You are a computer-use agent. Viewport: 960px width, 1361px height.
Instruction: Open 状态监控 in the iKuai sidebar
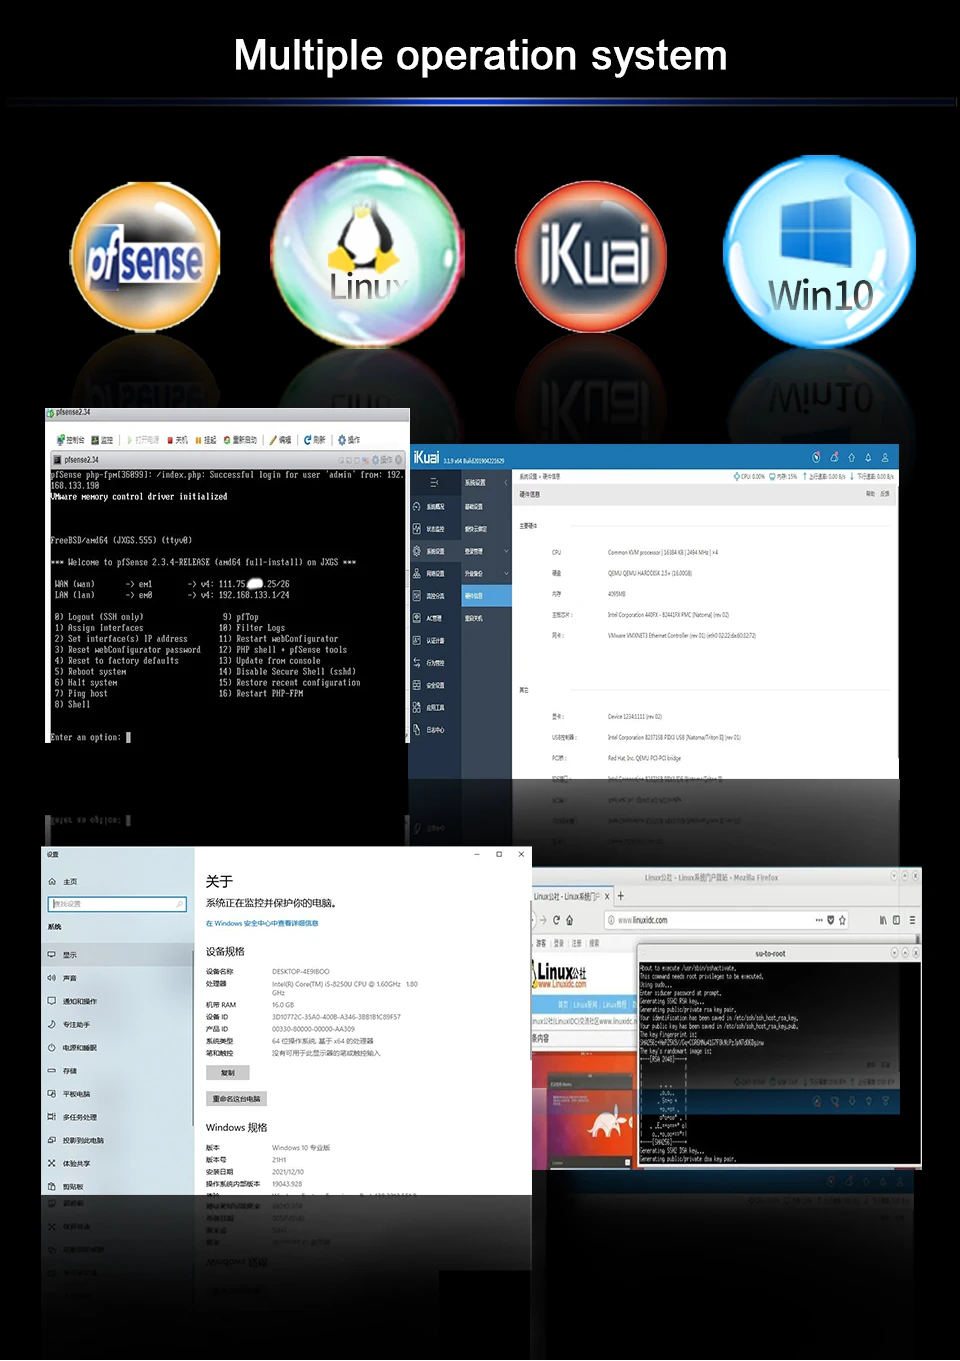(435, 529)
